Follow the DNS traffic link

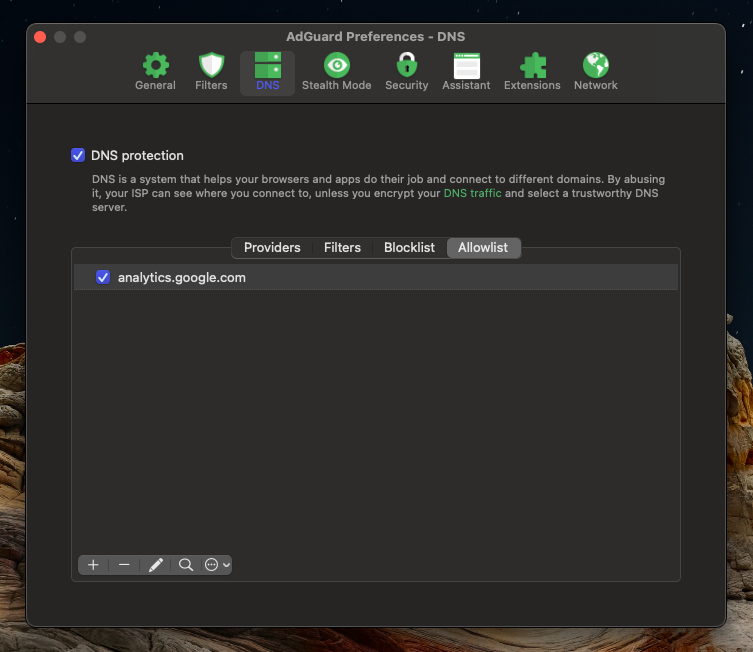click(472, 193)
